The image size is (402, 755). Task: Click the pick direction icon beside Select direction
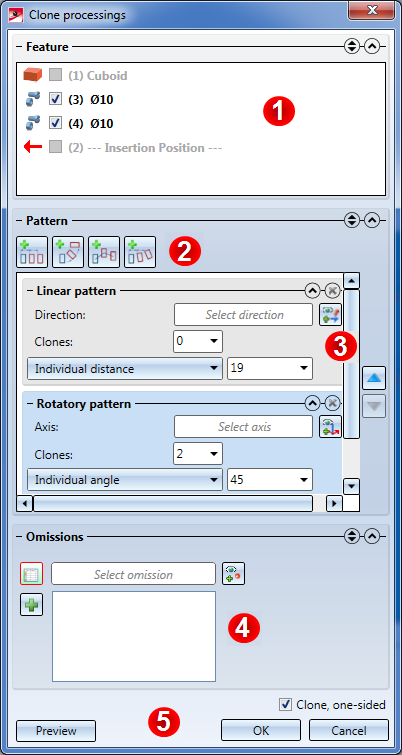coord(330,315)
